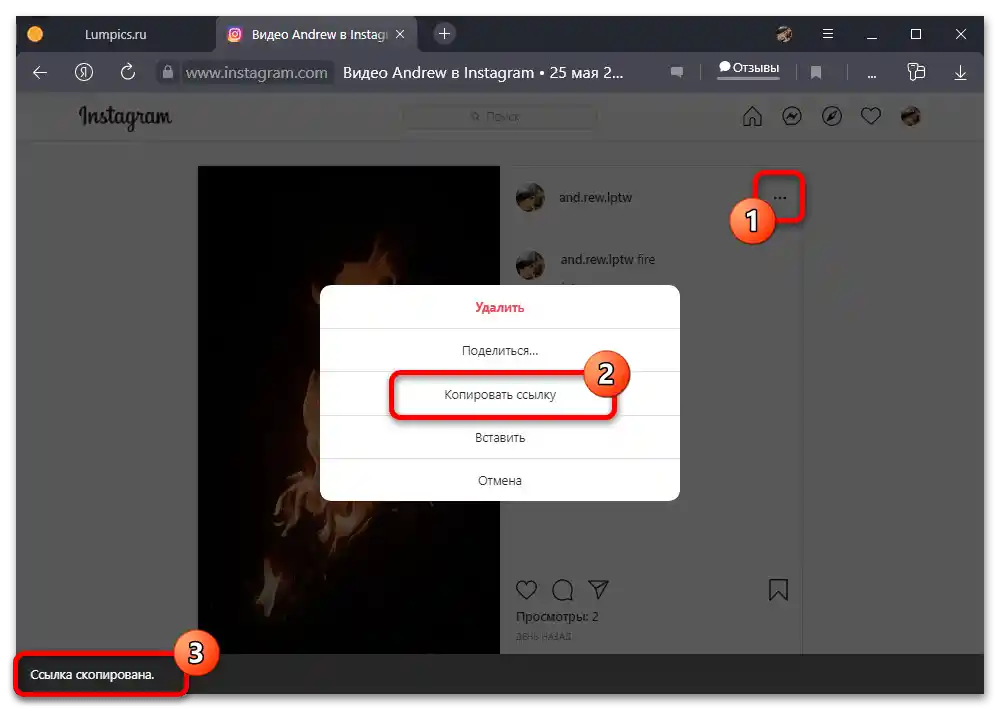
Task: Select Удалить in the dialog
Action: pos(499,307)
